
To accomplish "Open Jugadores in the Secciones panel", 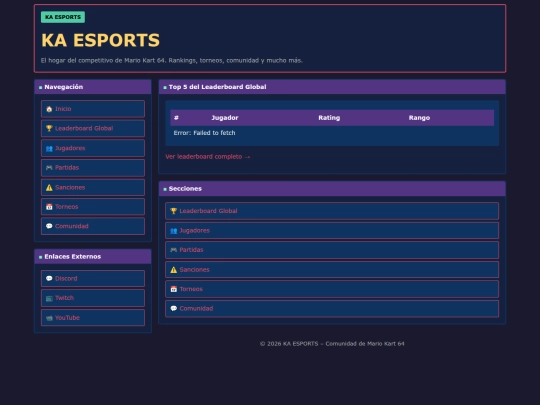I will (332, 230).
